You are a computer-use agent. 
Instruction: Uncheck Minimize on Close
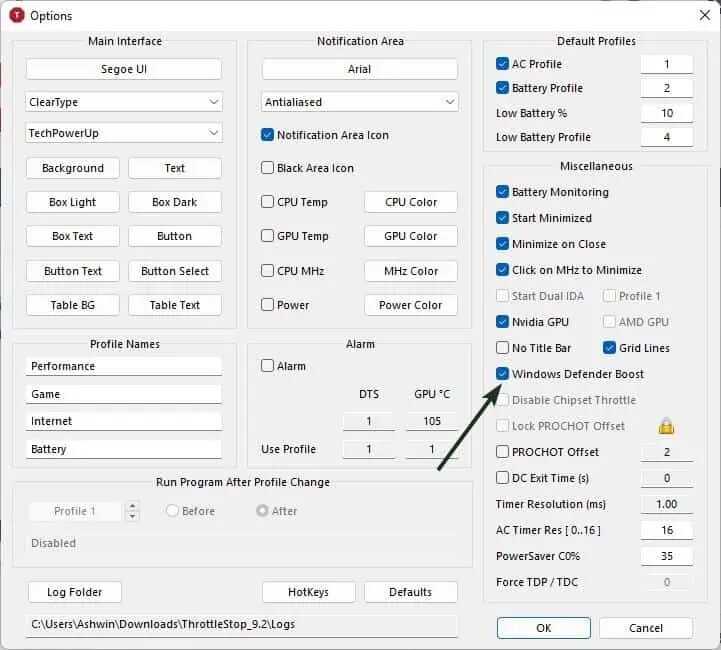[x=502, y=244]
